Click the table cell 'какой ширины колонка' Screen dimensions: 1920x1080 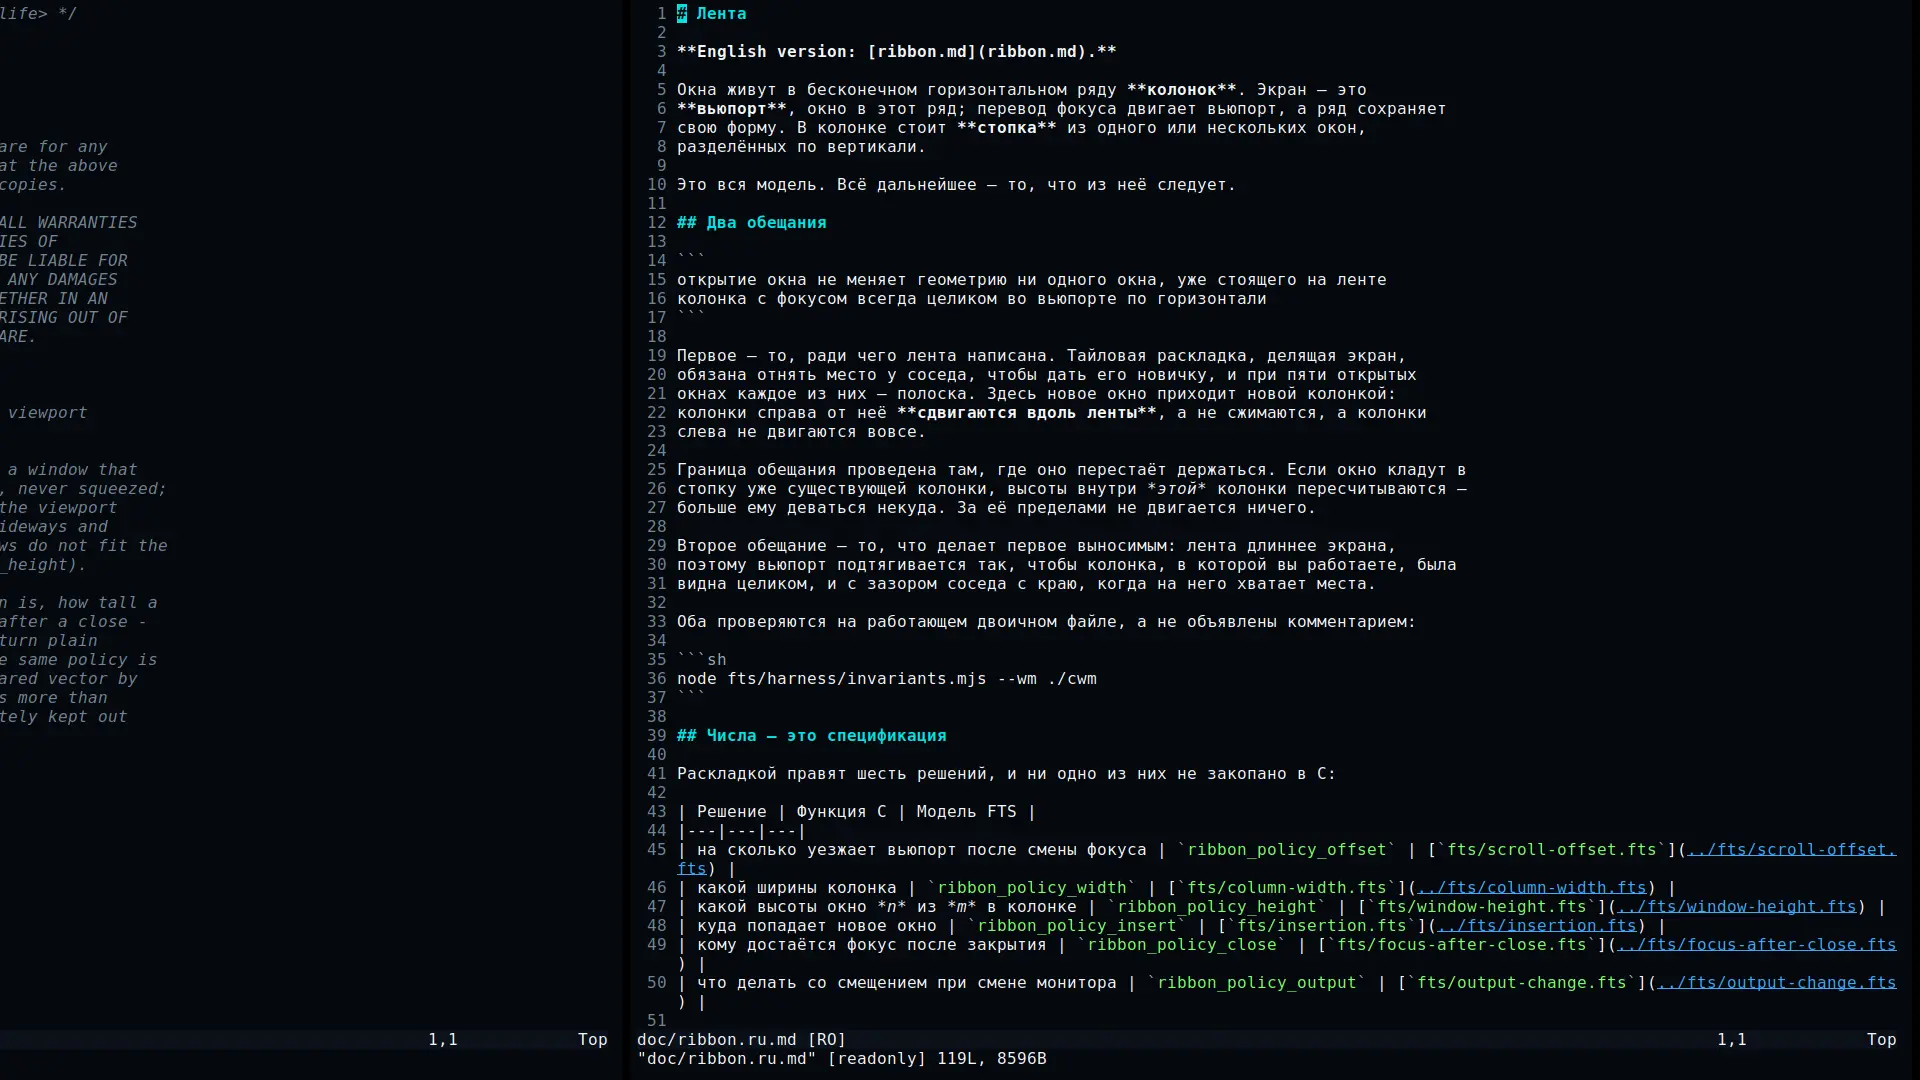click(x=797, y=888)
